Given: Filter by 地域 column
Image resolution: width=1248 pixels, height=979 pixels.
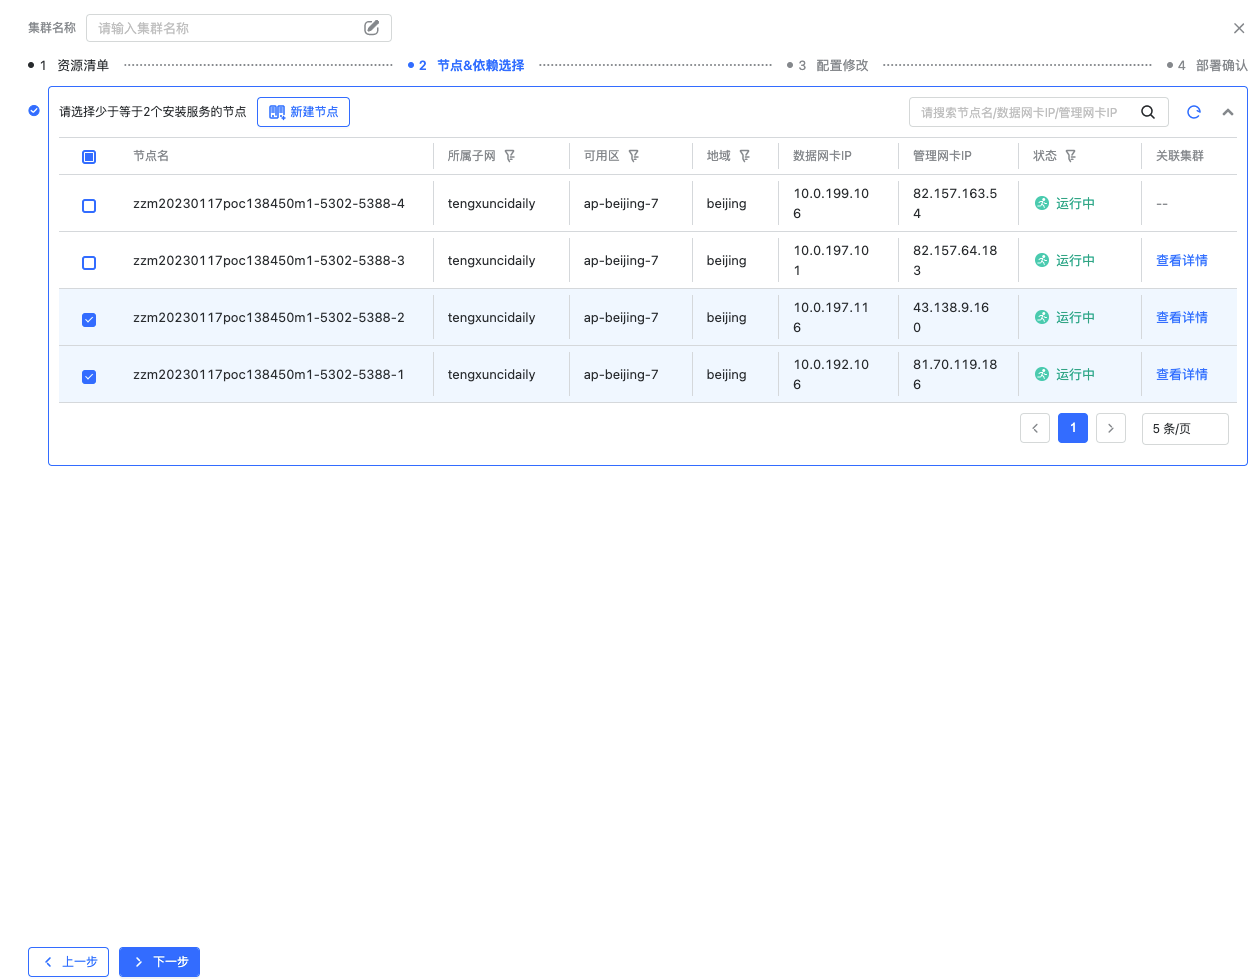Looking at the screenshot, I should (x=745, y=156).
